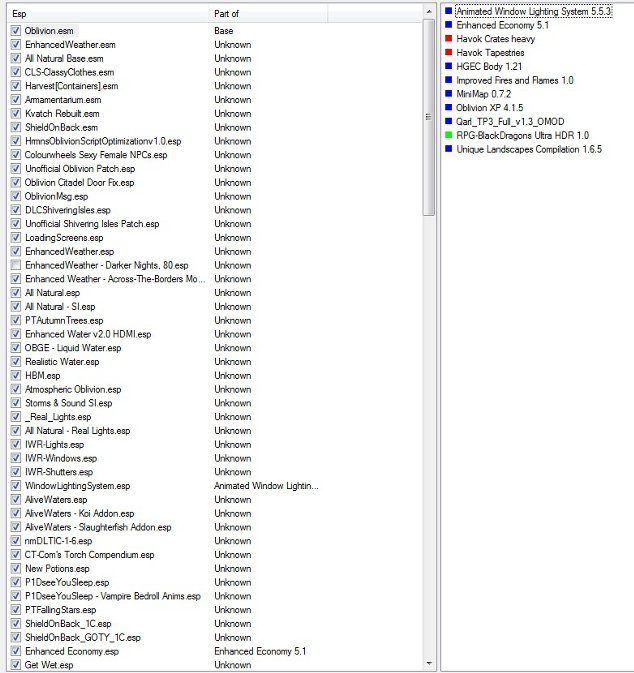This screenshot has height=673, width=634.
Task: Select Unique Landscapes Compilation 1.6.5 entry
Action: (529, 149)
